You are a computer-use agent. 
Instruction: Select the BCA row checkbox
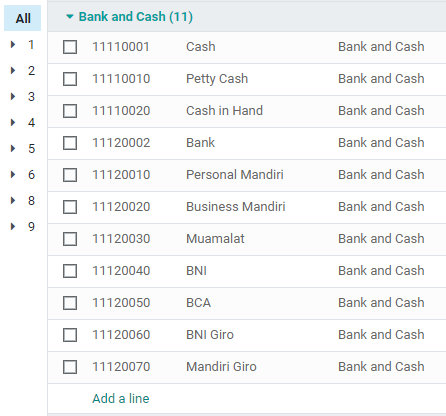click(70, 303)
